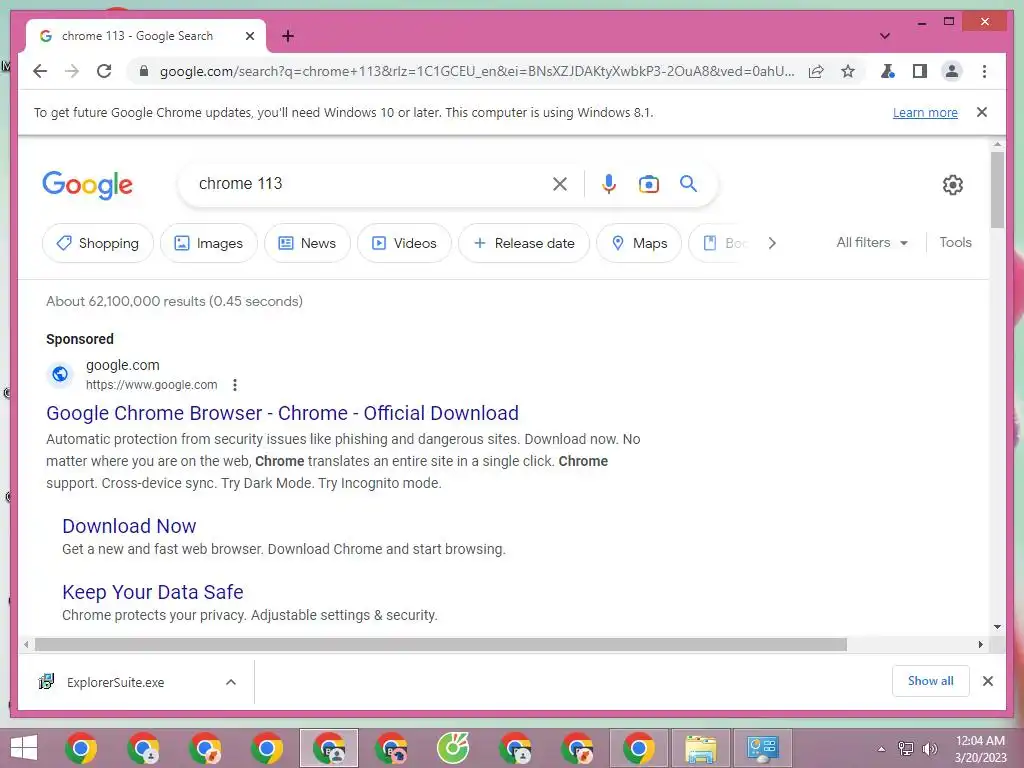Expand the tab search chevron
Viewport: 1024px width, 768px height.
point(885,36)
